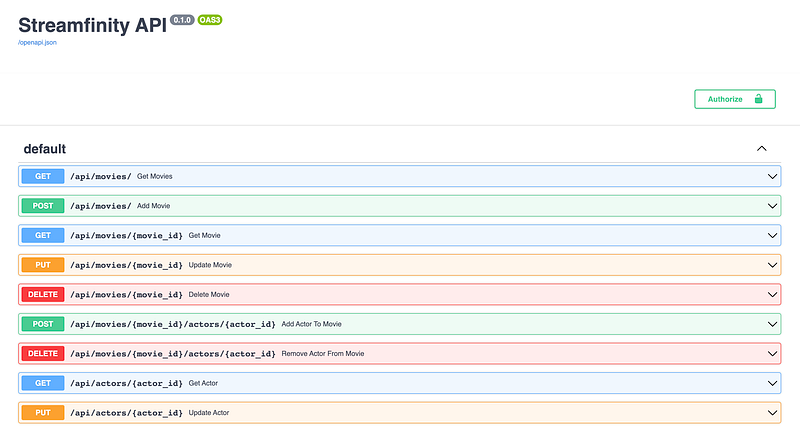Image resolution: width=800 pixels, height=426 pixels.
Task: Expand the Add Movie row chevron
Action: coord(772,206)
